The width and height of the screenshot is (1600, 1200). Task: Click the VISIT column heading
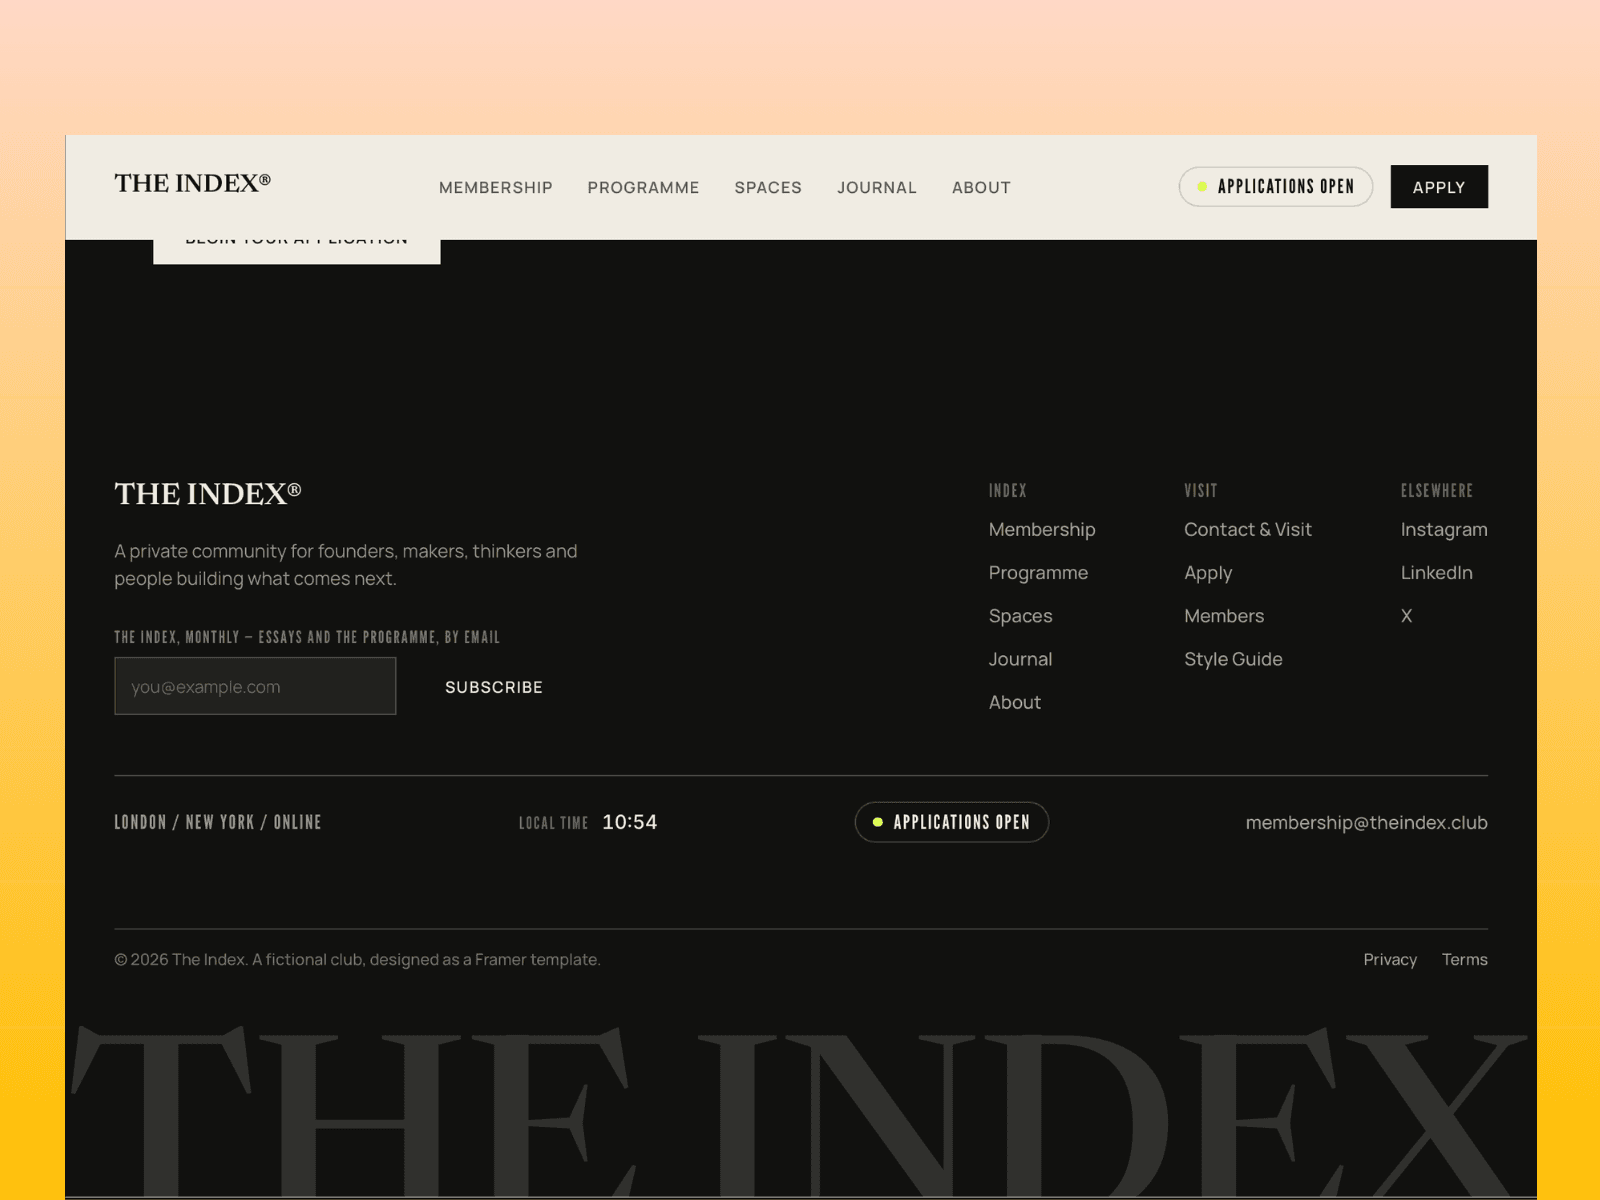(x=1201, y=491)
